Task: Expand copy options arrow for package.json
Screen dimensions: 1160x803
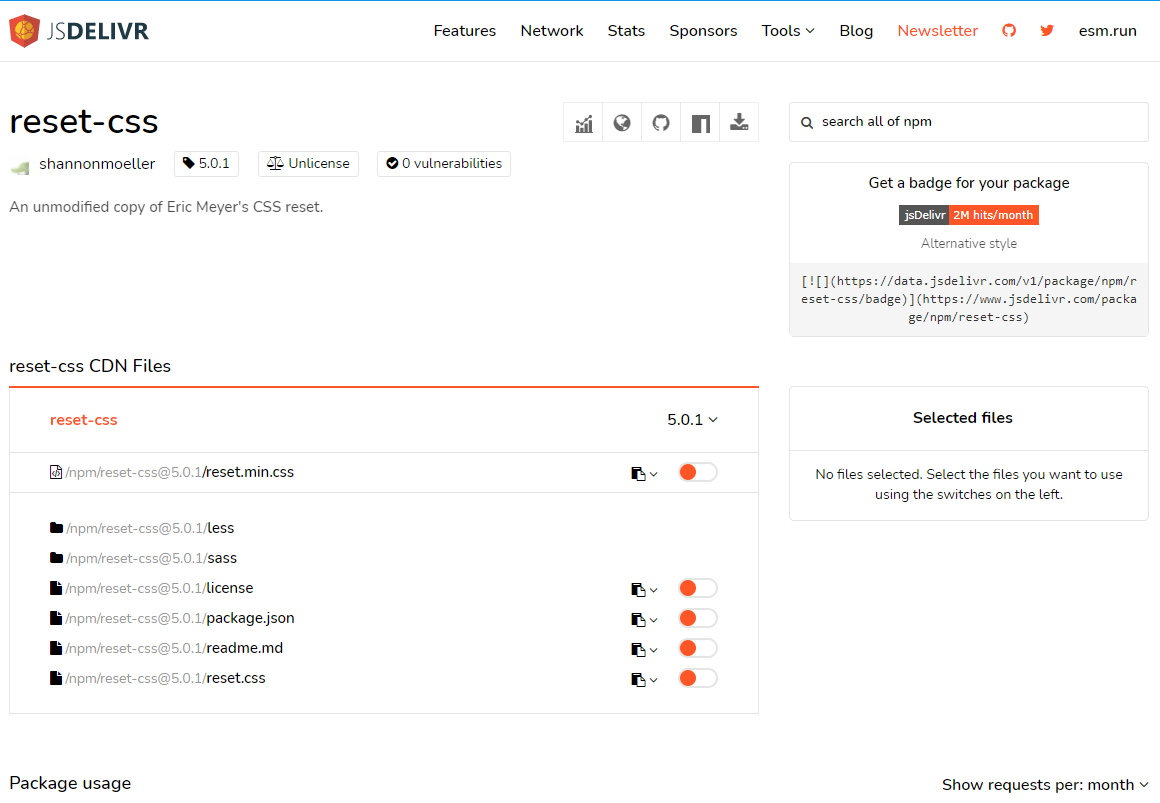Action: click(x=653, y=620)
